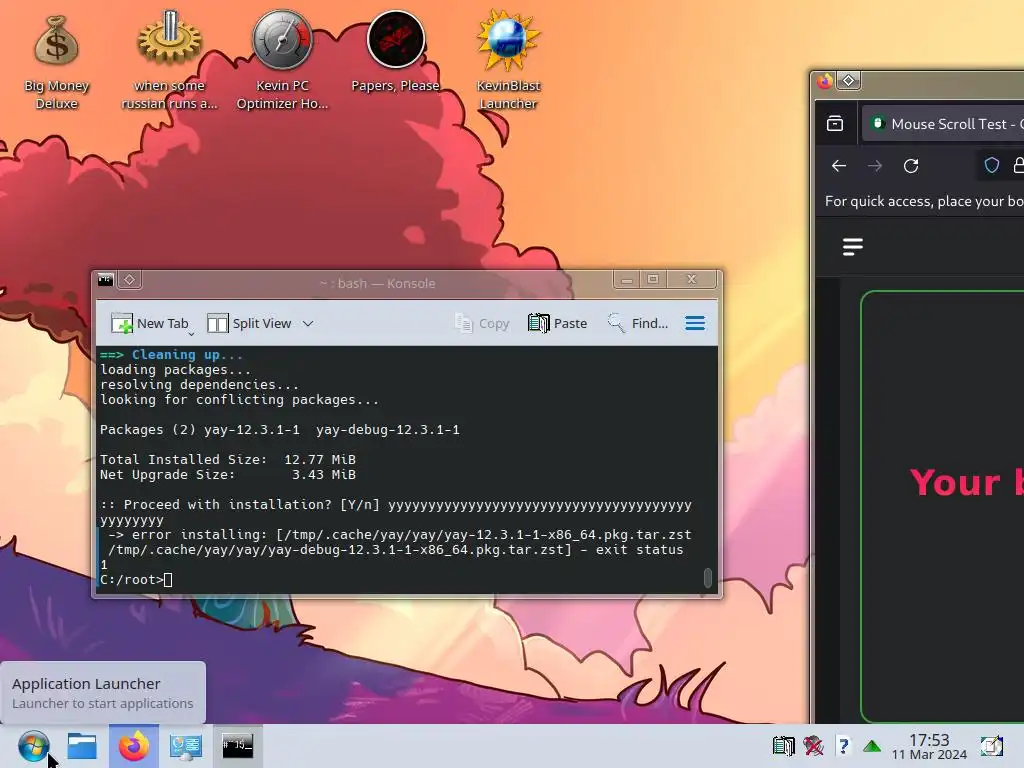1024x768 pixels.
Task: Open Firefox tab list view button
Action: (835, 123)
